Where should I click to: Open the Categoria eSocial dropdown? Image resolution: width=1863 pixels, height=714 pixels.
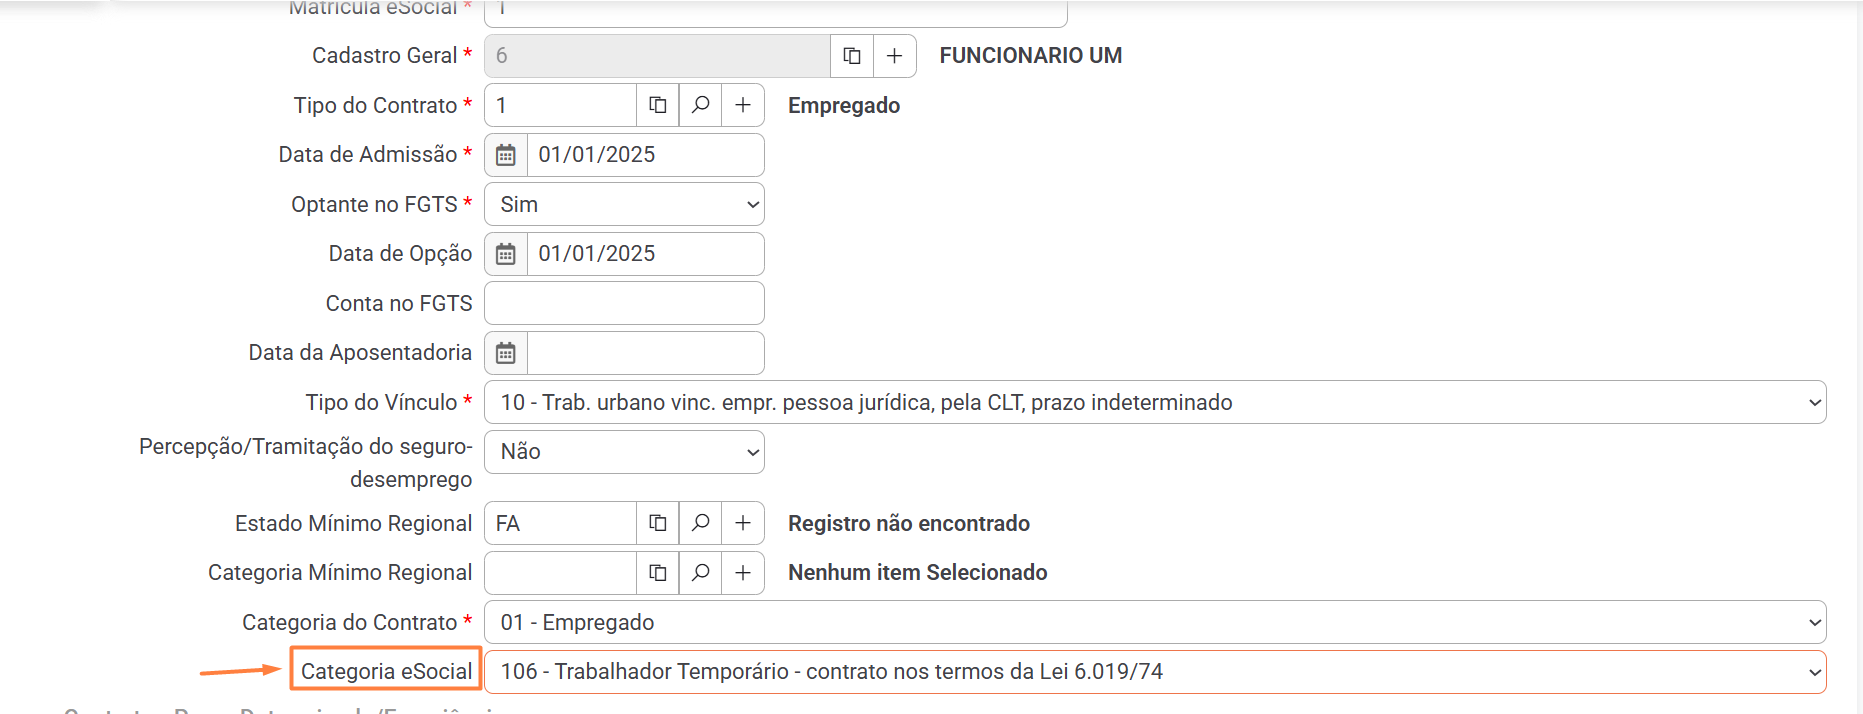point(1155,672)
